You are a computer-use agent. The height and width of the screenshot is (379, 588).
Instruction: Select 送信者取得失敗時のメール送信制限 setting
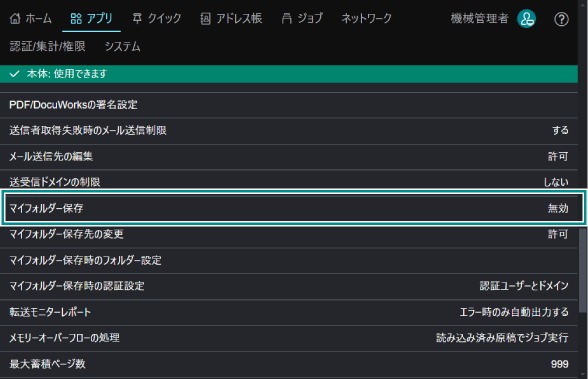pyautogui.click(x=289, y=130)
